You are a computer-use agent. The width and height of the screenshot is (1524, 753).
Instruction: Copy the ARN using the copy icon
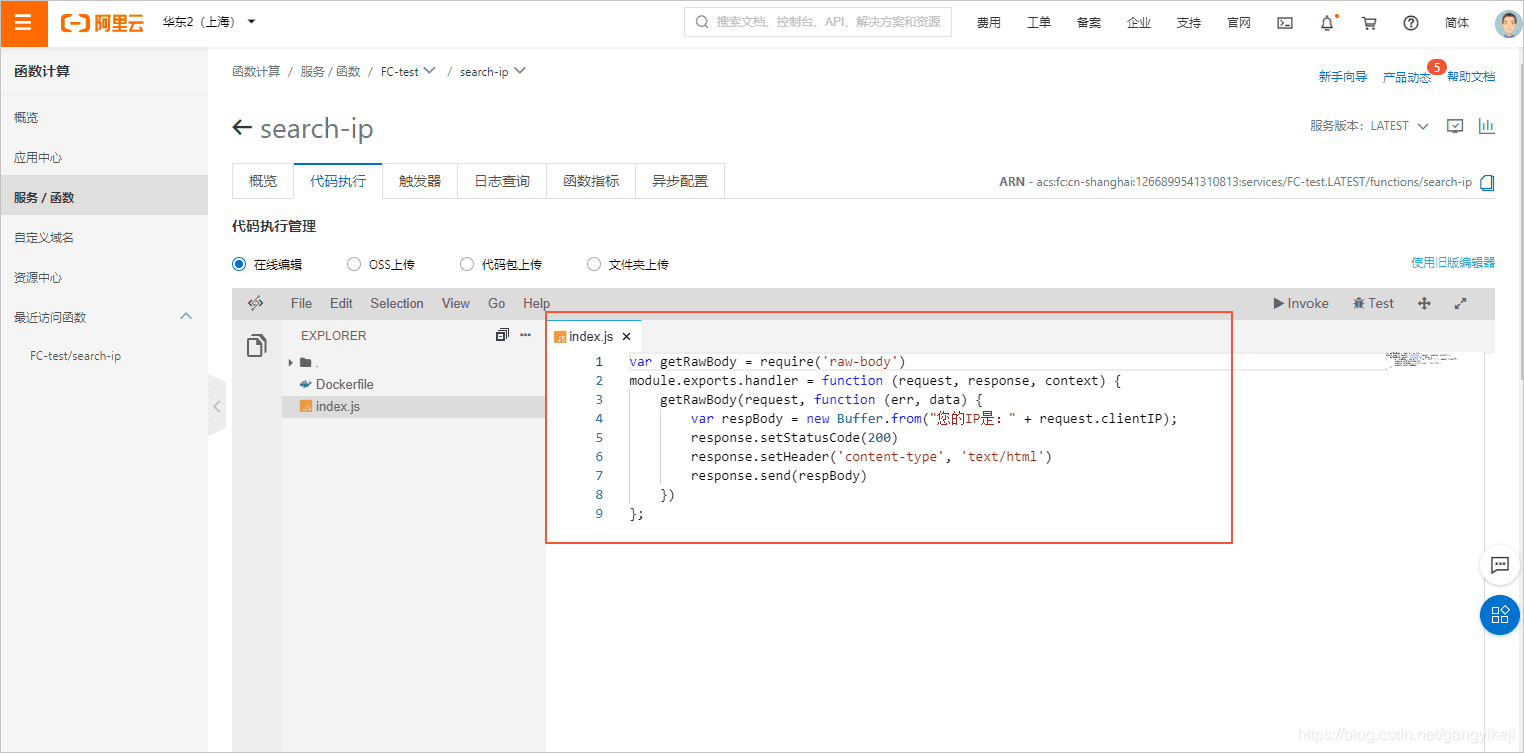click(x=1487, y=182)
